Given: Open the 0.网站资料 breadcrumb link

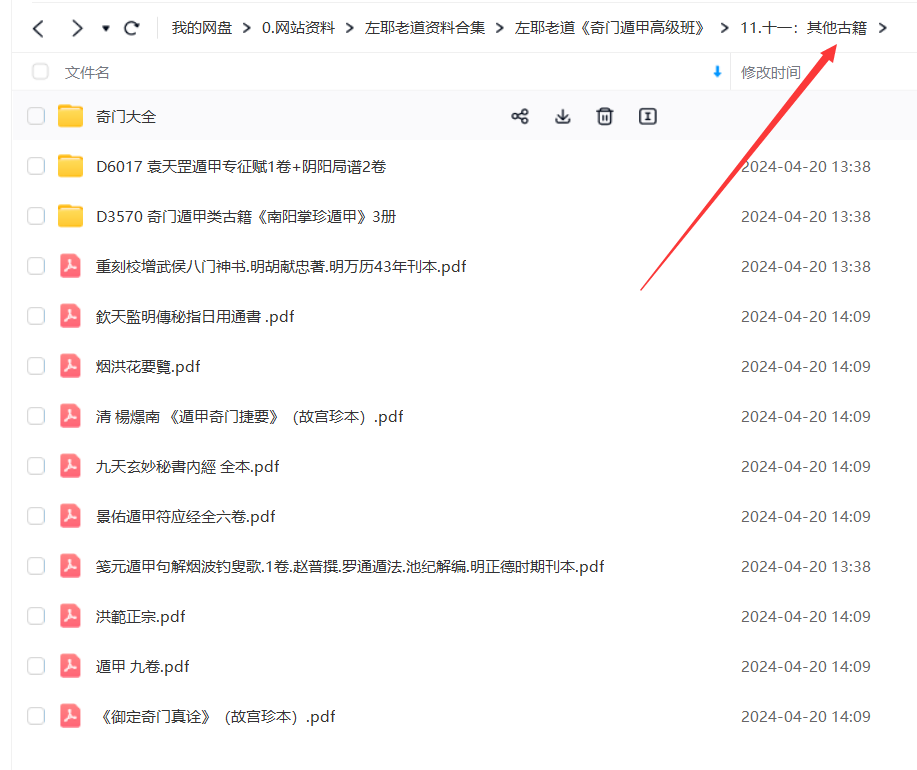Looking at the screenshot, I should point(300,28).
